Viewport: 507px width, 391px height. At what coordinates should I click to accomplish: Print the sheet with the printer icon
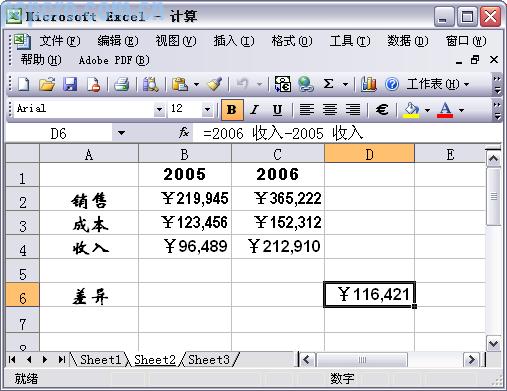pyautogui.click(x=122, y=84)
